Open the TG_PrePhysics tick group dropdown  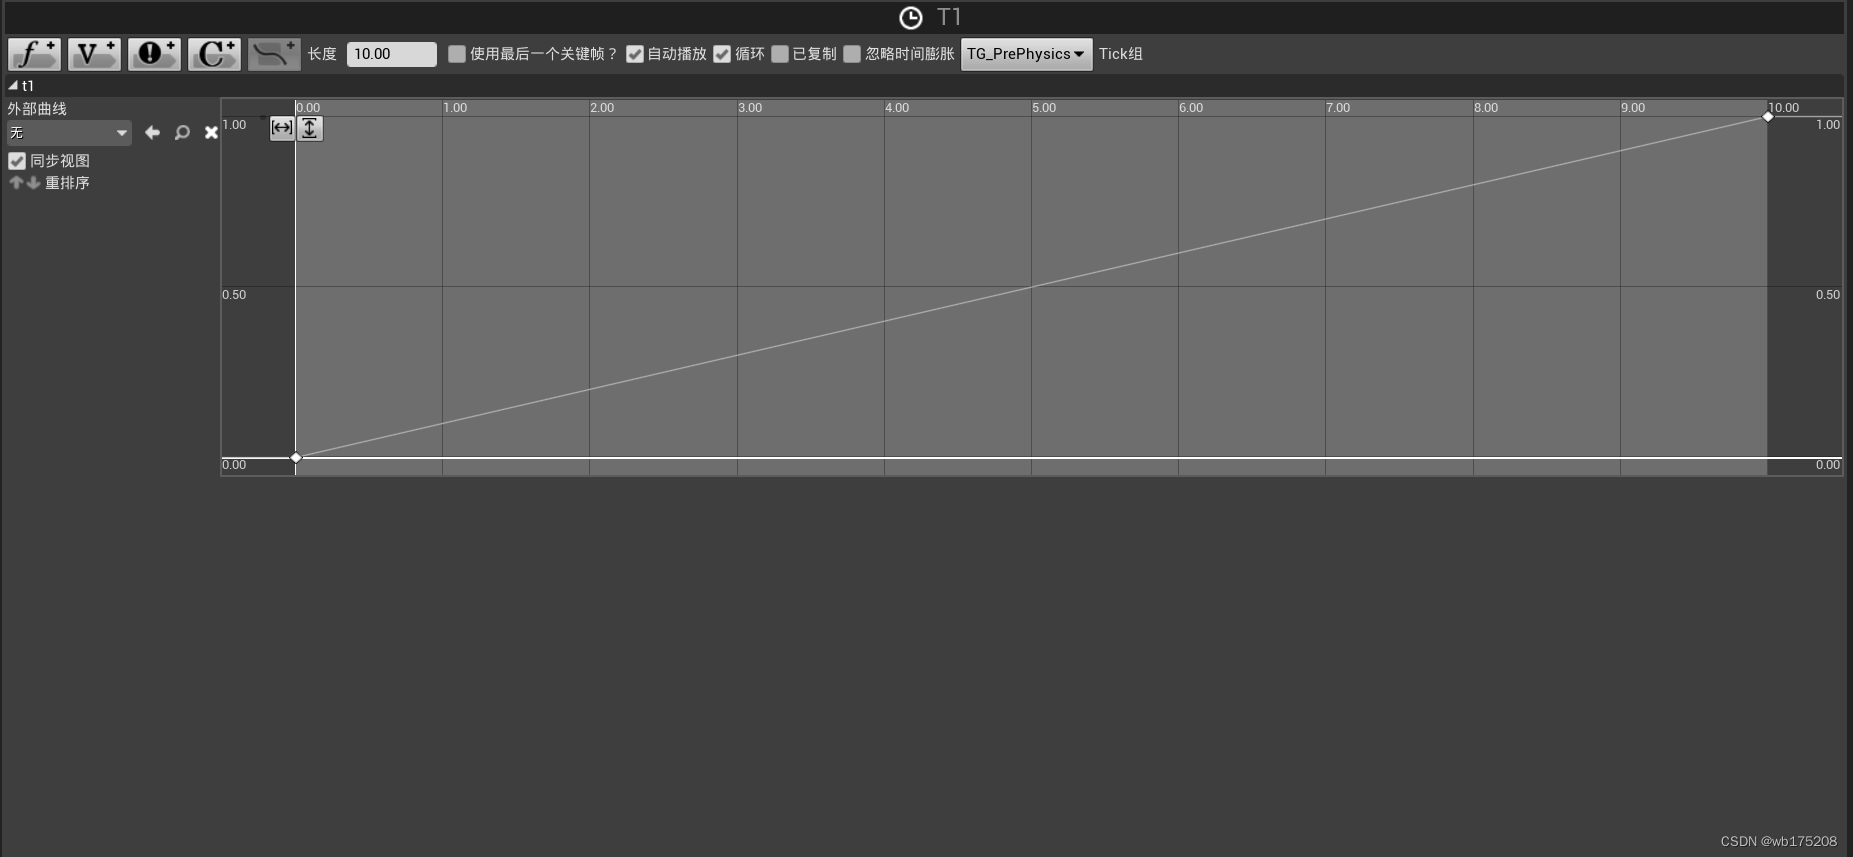click(1026, 54)
